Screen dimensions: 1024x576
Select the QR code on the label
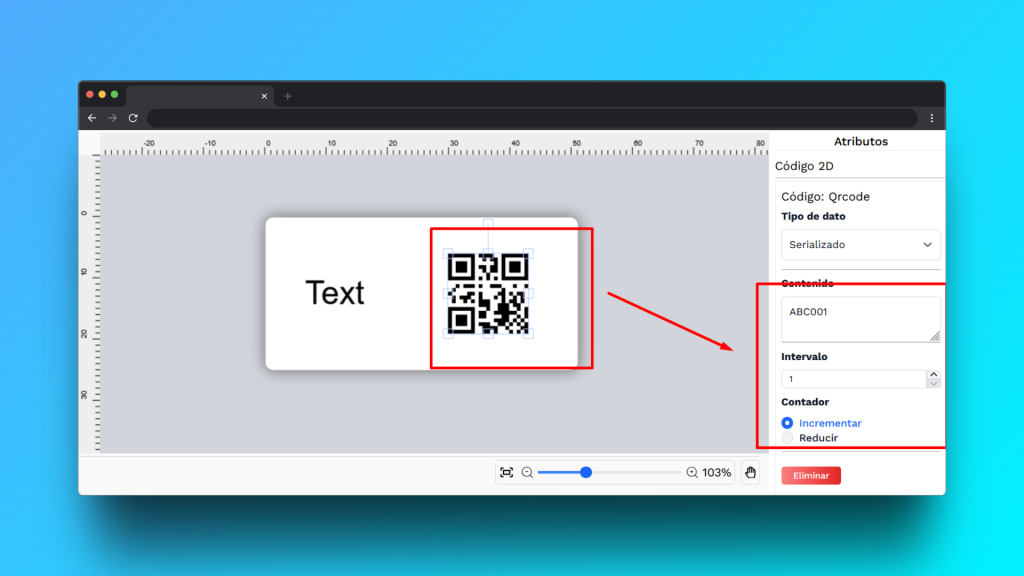coord(488,294)
